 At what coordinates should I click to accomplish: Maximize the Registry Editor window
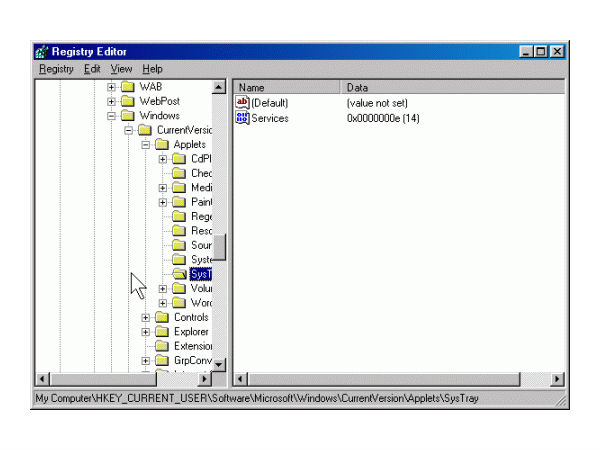click(x=541, y=52)
